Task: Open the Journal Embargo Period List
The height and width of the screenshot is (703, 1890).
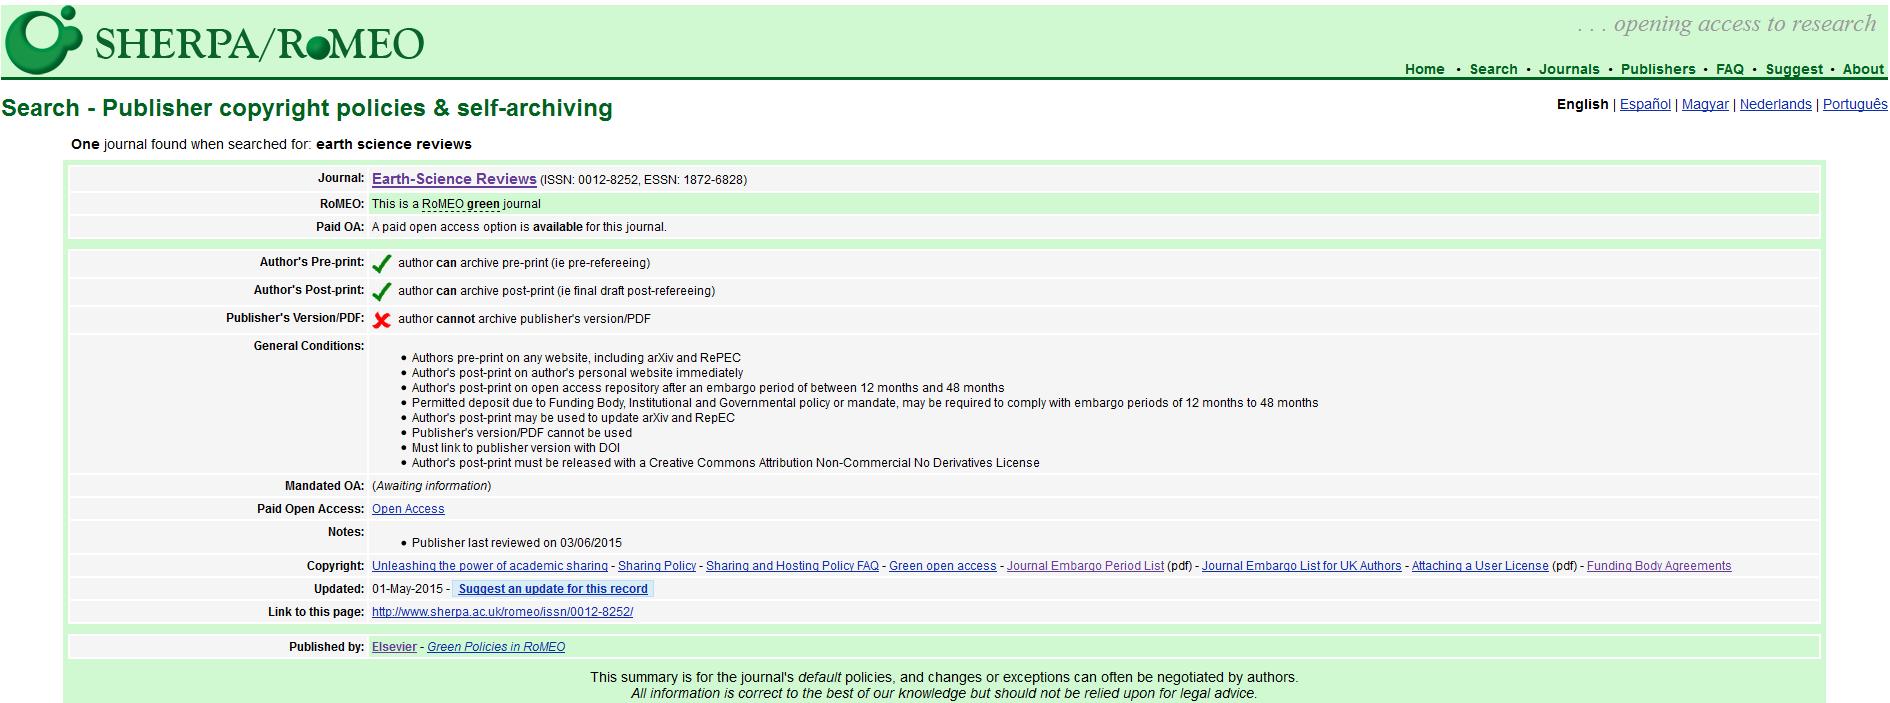Action: tap(1085, 566)
